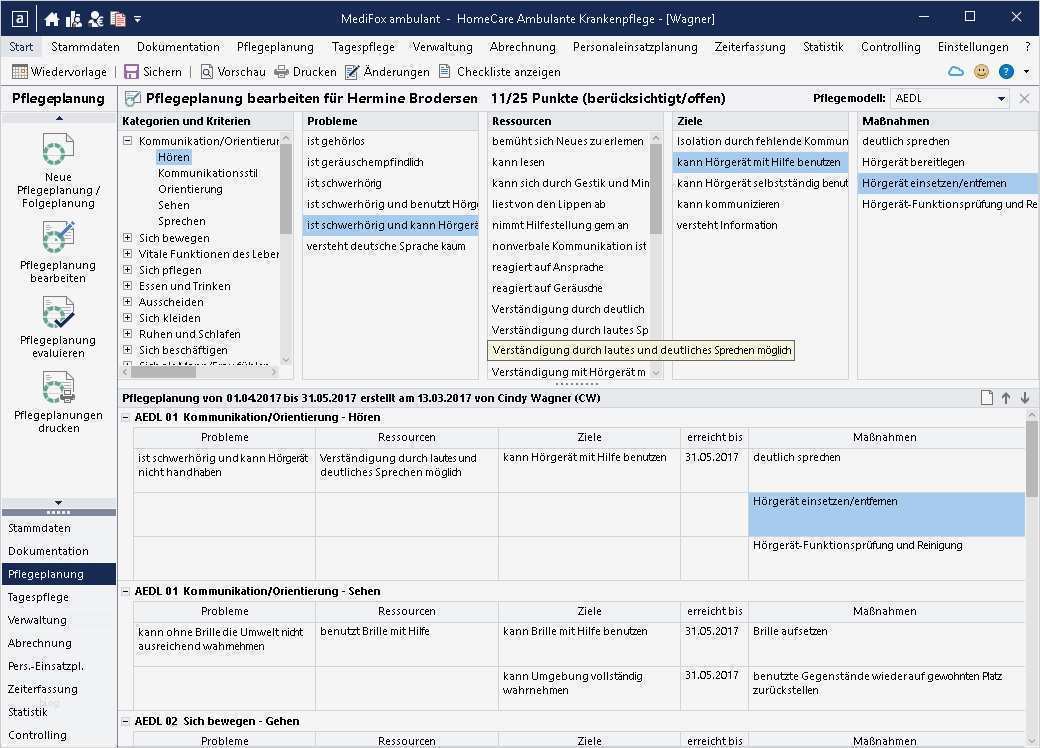Viewport: 1040px width, 748px height.
Task: Collapse the Kommunikation/Orientierung tree node
Action: (127, 141)
